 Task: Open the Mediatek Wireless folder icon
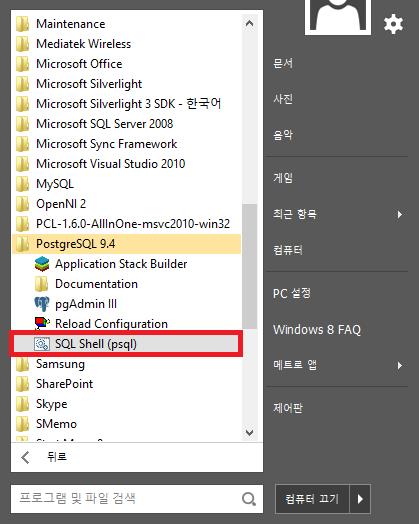click(x=22, y=44)
